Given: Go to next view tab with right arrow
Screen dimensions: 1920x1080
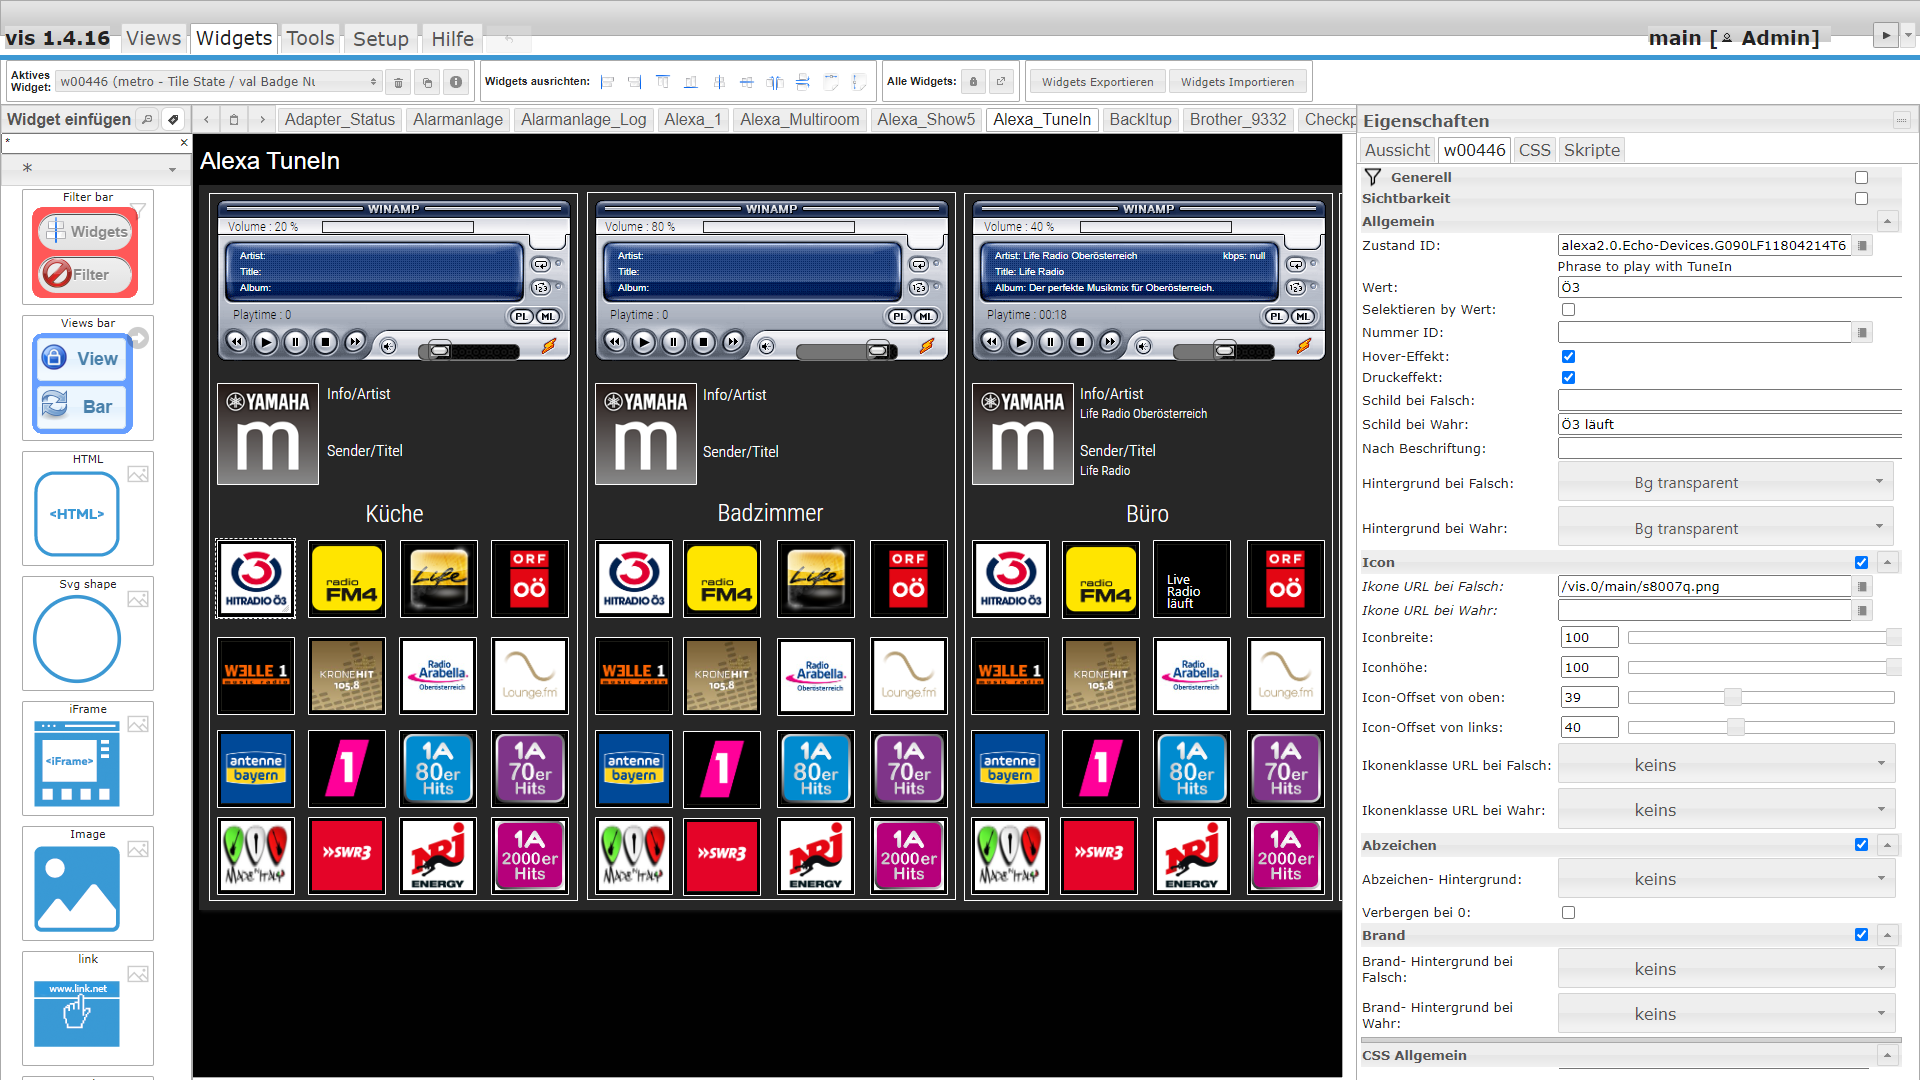Looking at the screenshot, I should click(262, 120).
